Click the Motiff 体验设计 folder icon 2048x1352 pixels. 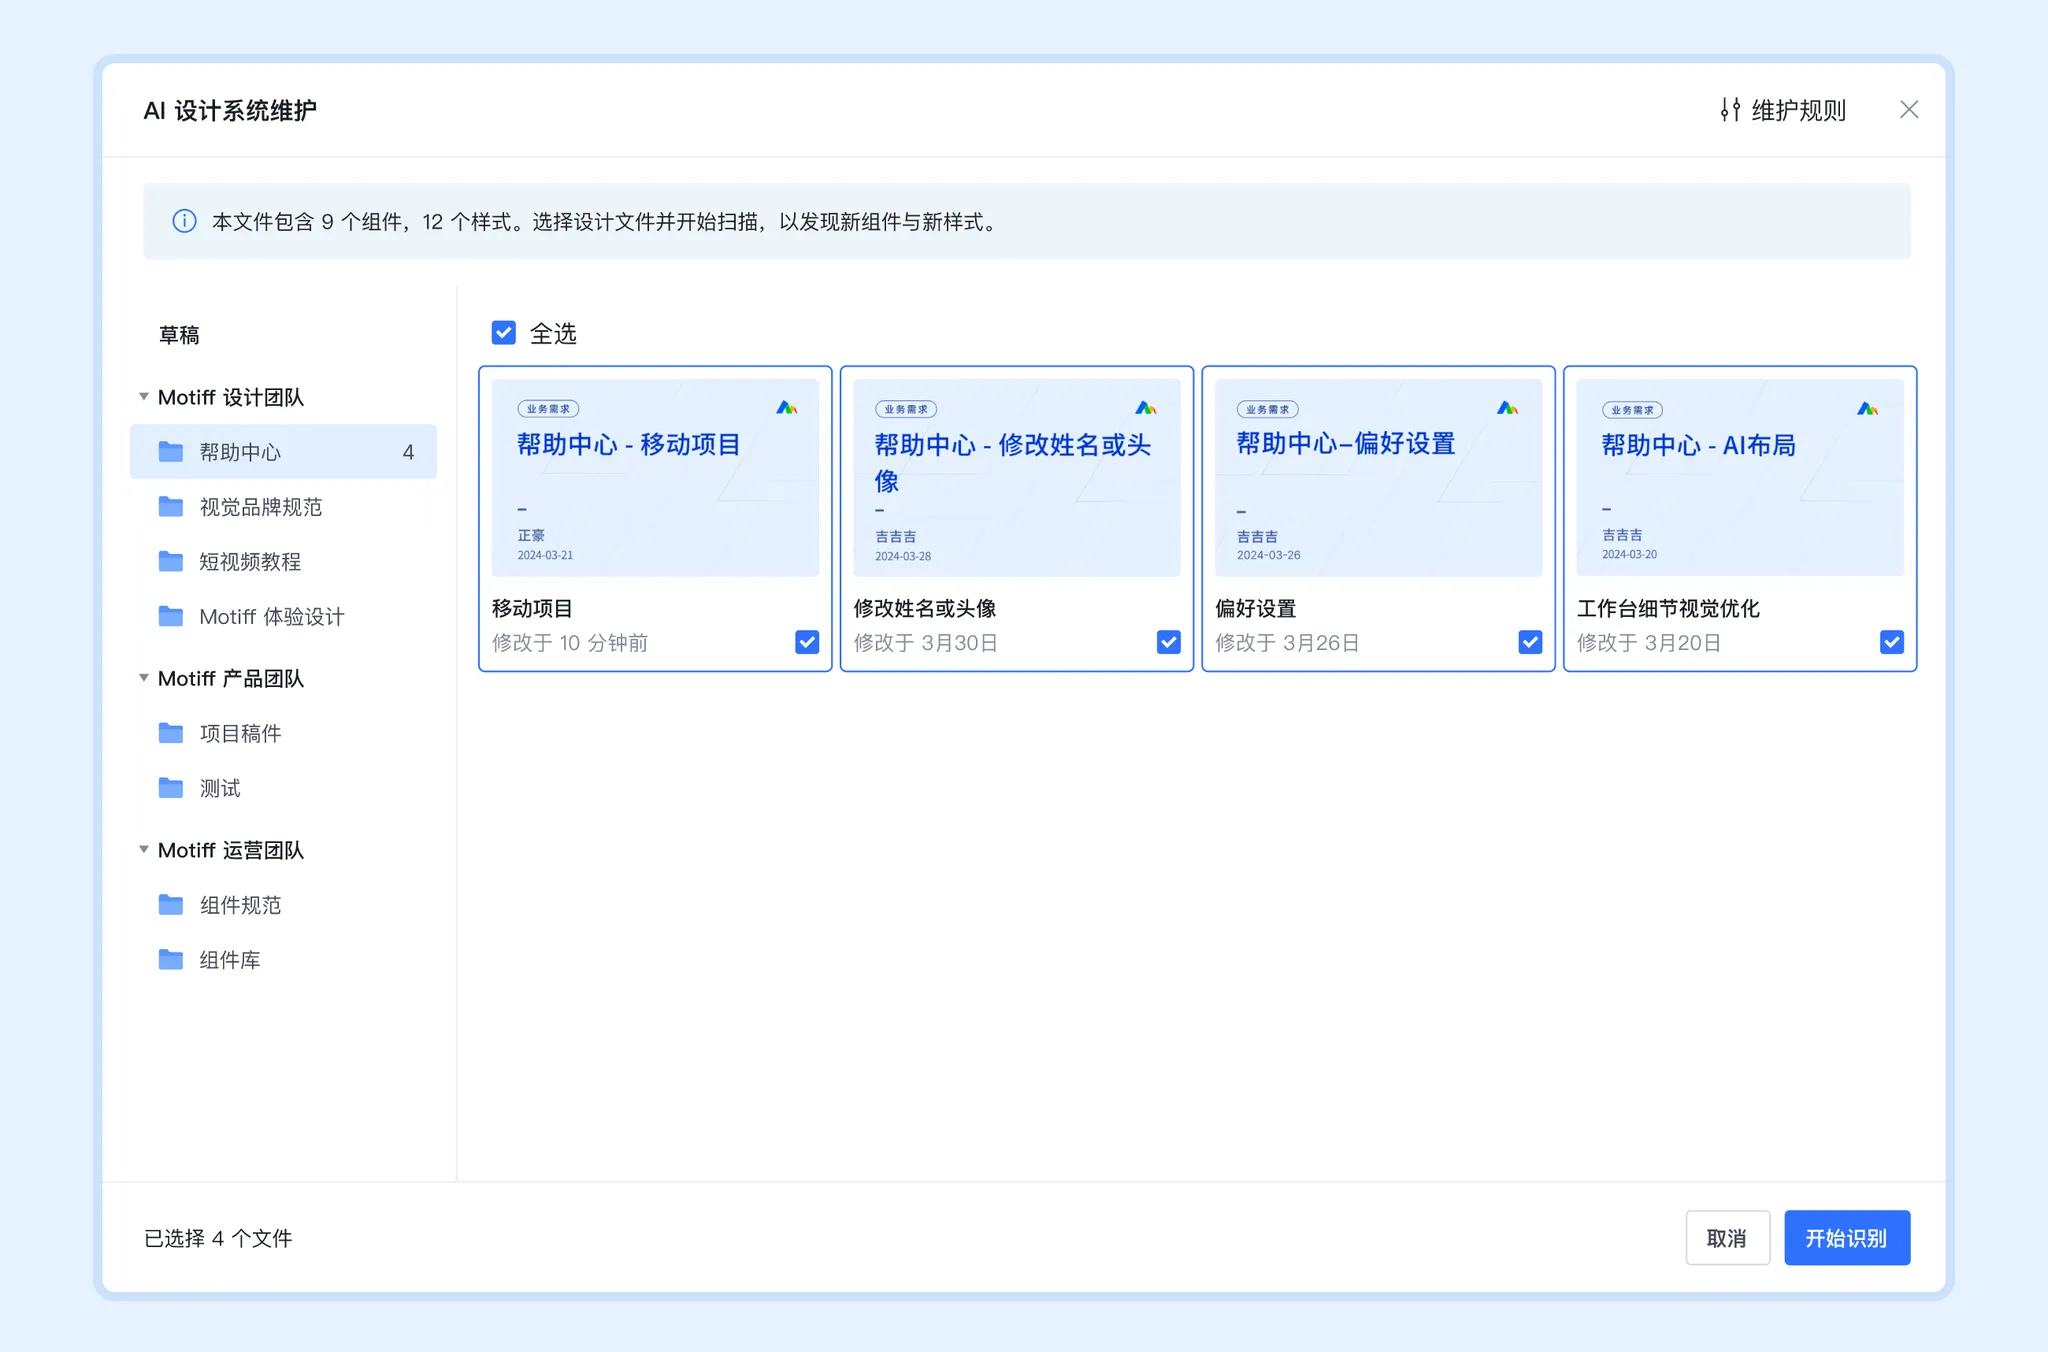click(171, 616)
